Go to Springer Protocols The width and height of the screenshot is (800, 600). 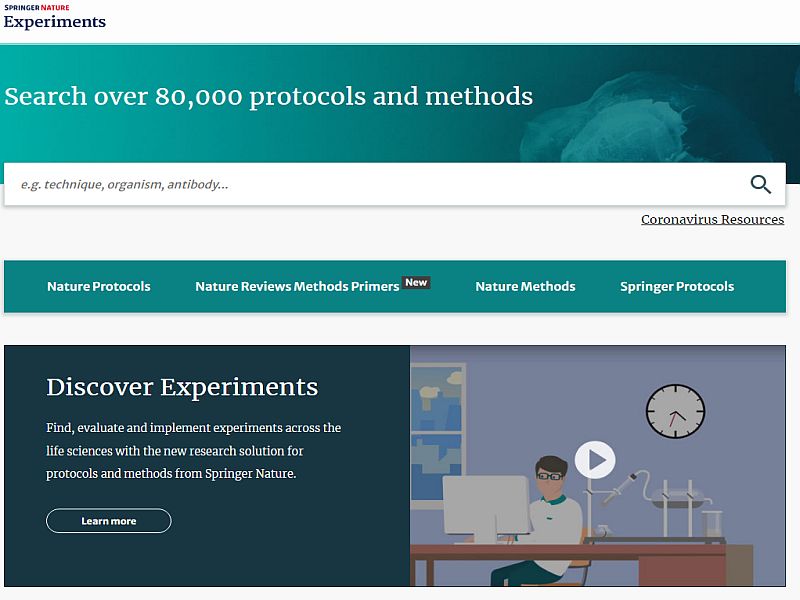(677, 287)
